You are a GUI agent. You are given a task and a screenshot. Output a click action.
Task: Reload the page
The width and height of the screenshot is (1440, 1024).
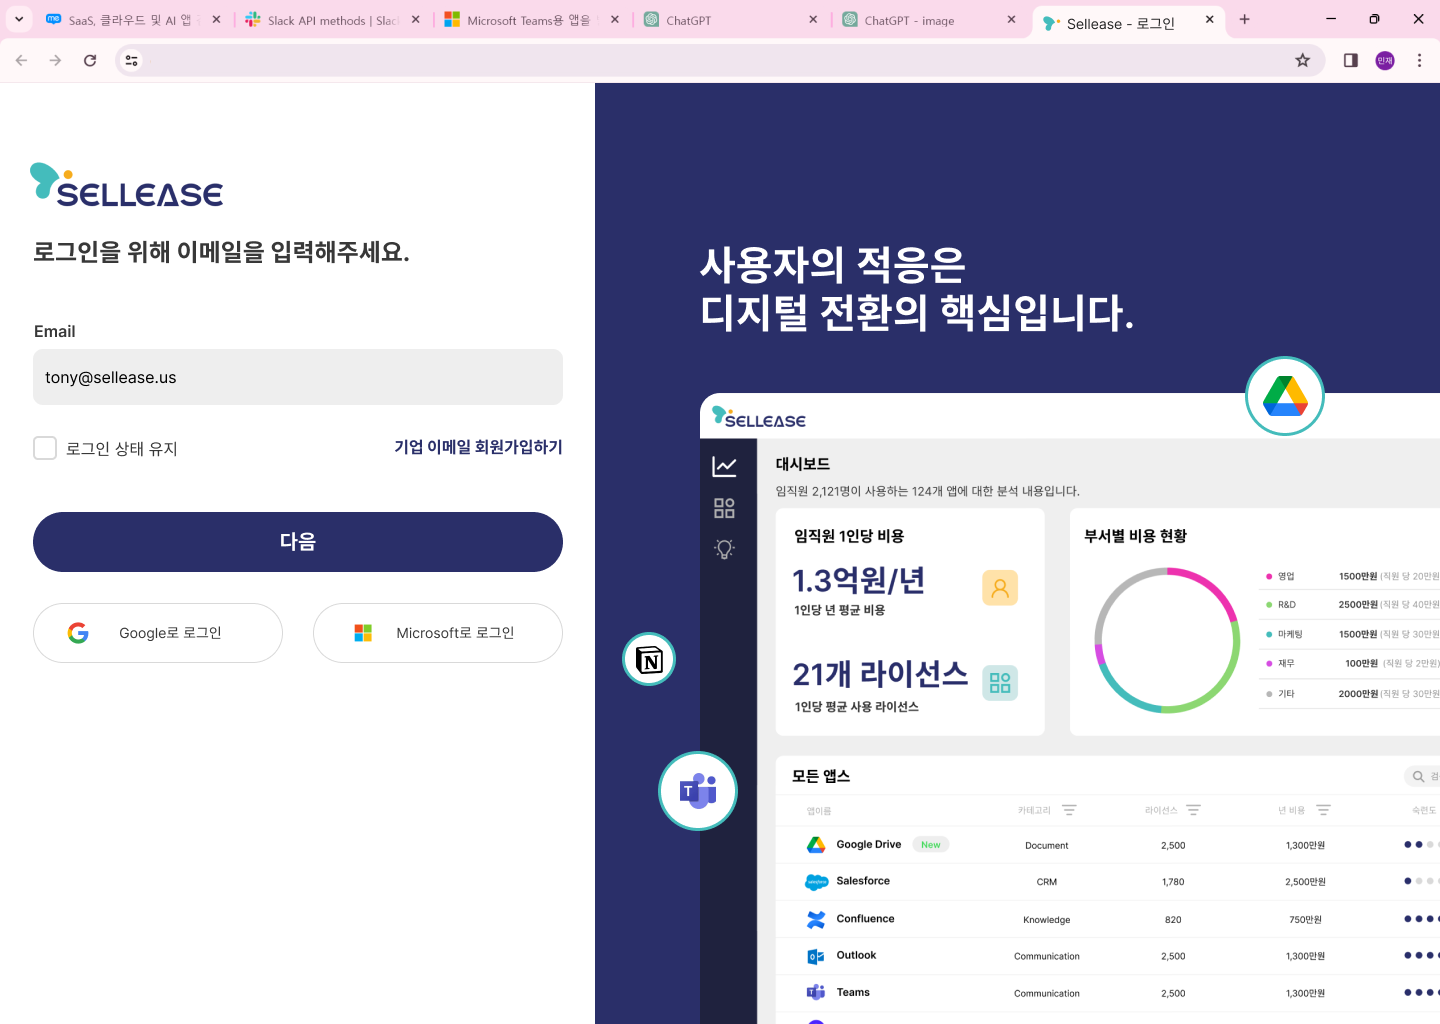(90, 60)
